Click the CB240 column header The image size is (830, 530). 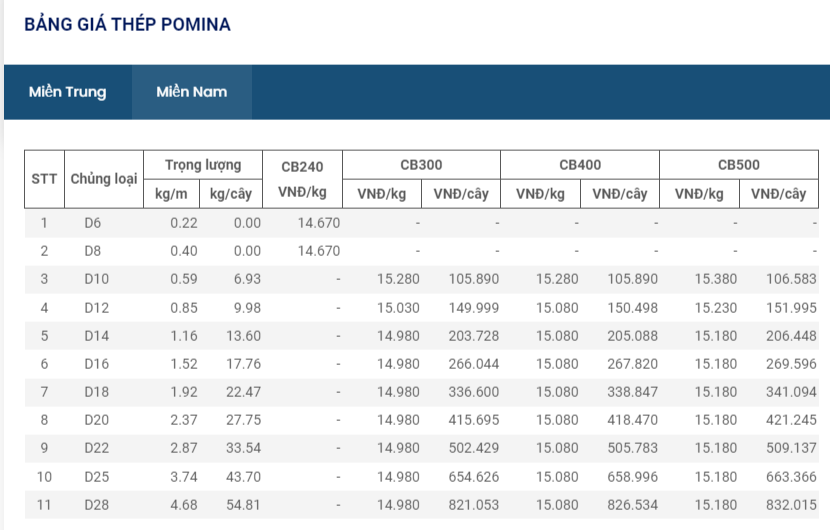[302, 165]
